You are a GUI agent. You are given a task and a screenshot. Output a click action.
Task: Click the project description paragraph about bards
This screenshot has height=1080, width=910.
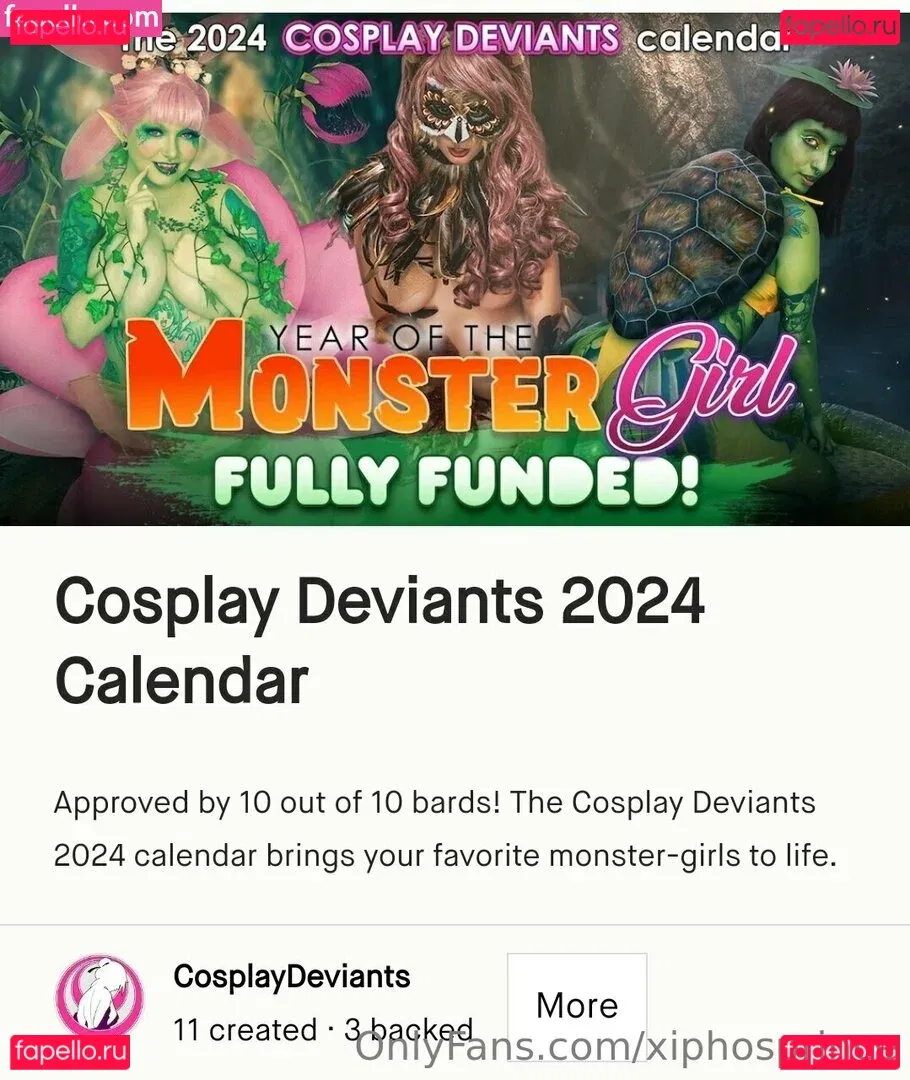[445, 829]
